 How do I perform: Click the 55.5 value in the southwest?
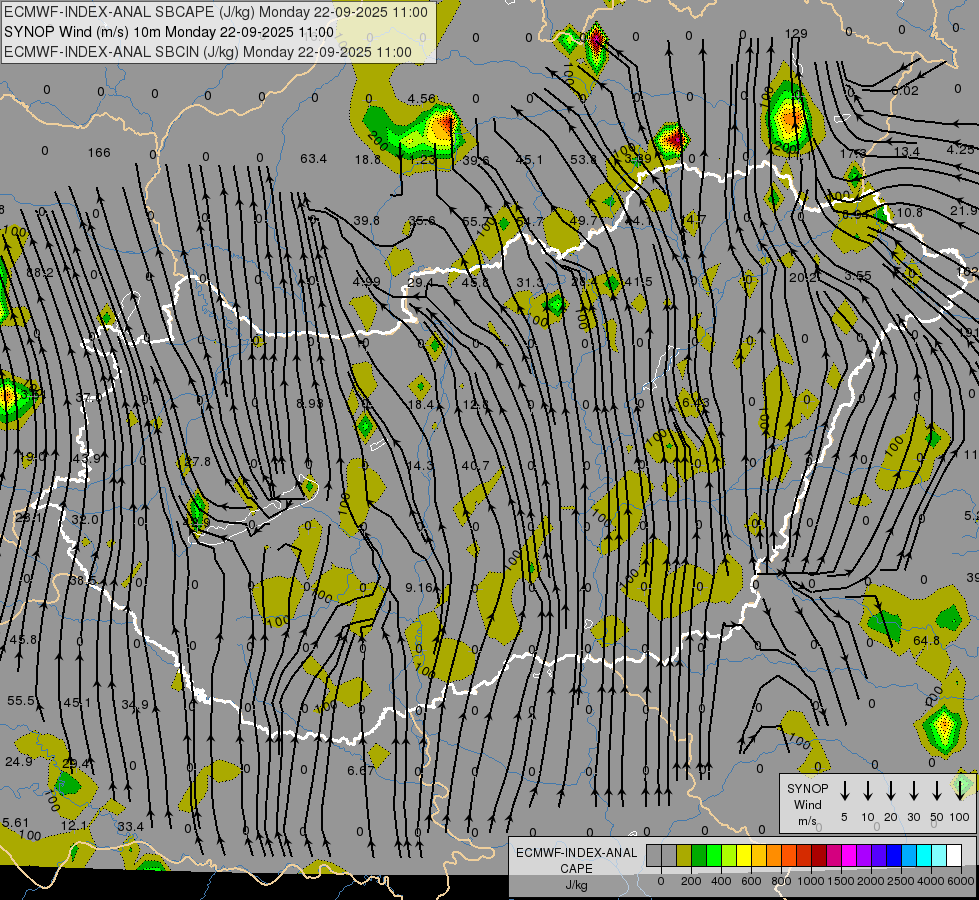click(x=21, y=700)
